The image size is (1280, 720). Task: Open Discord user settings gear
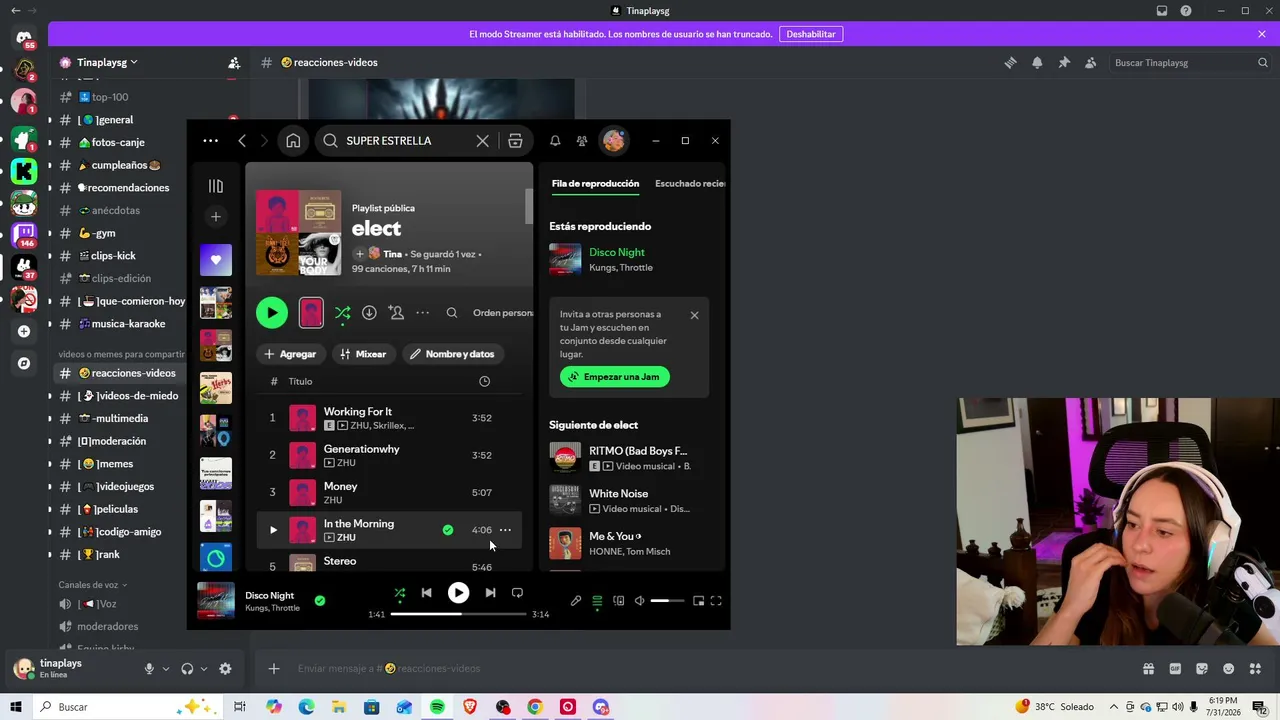tap(225, 669)
